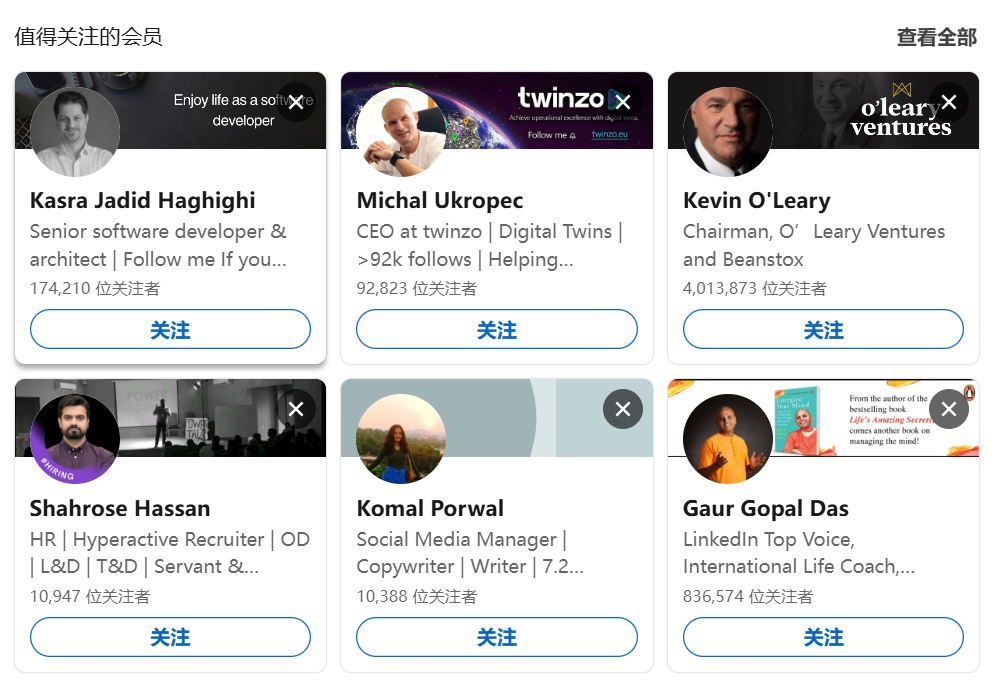Dismiss the Gaur Gopal Das suggestion card
The width and height of the screenshot is (996, 694).
pyautogui.click(x=949, y=409)
